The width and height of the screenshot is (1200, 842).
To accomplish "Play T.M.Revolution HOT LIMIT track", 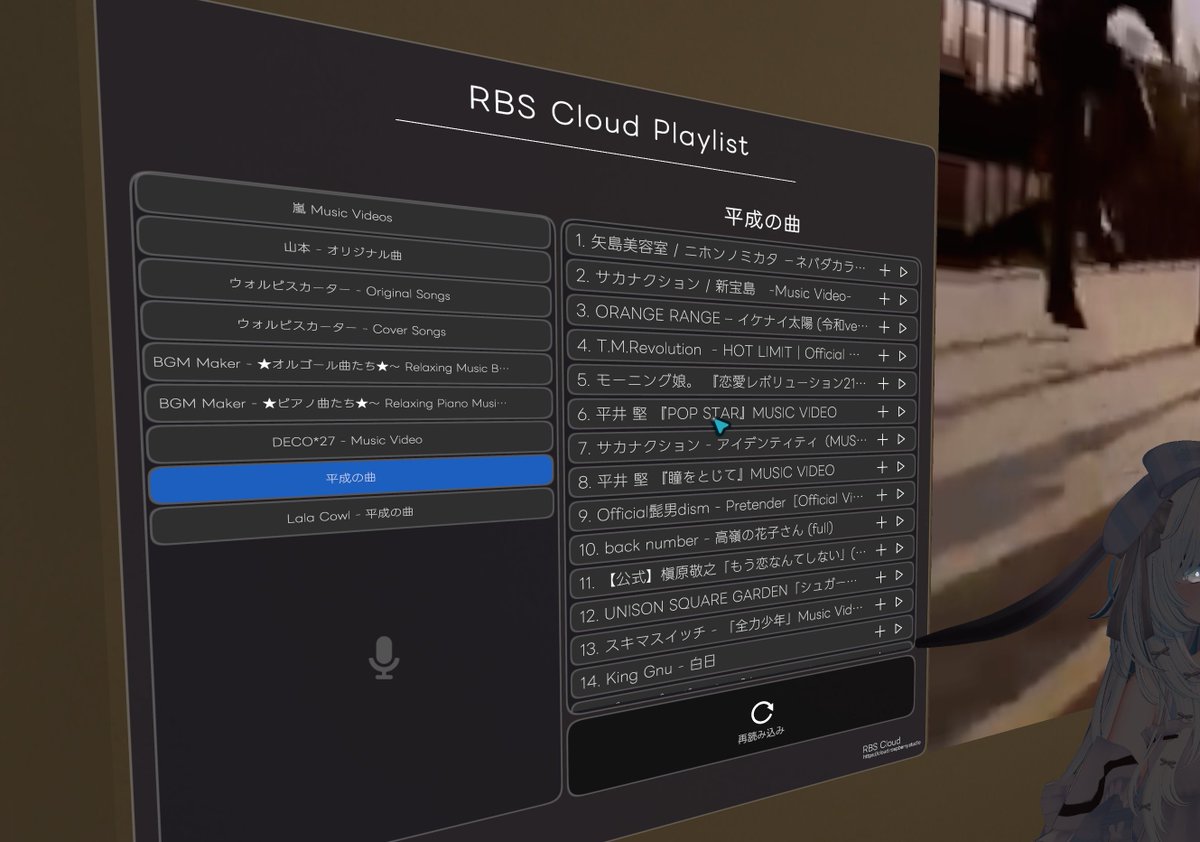I will (x=902, y=355).
